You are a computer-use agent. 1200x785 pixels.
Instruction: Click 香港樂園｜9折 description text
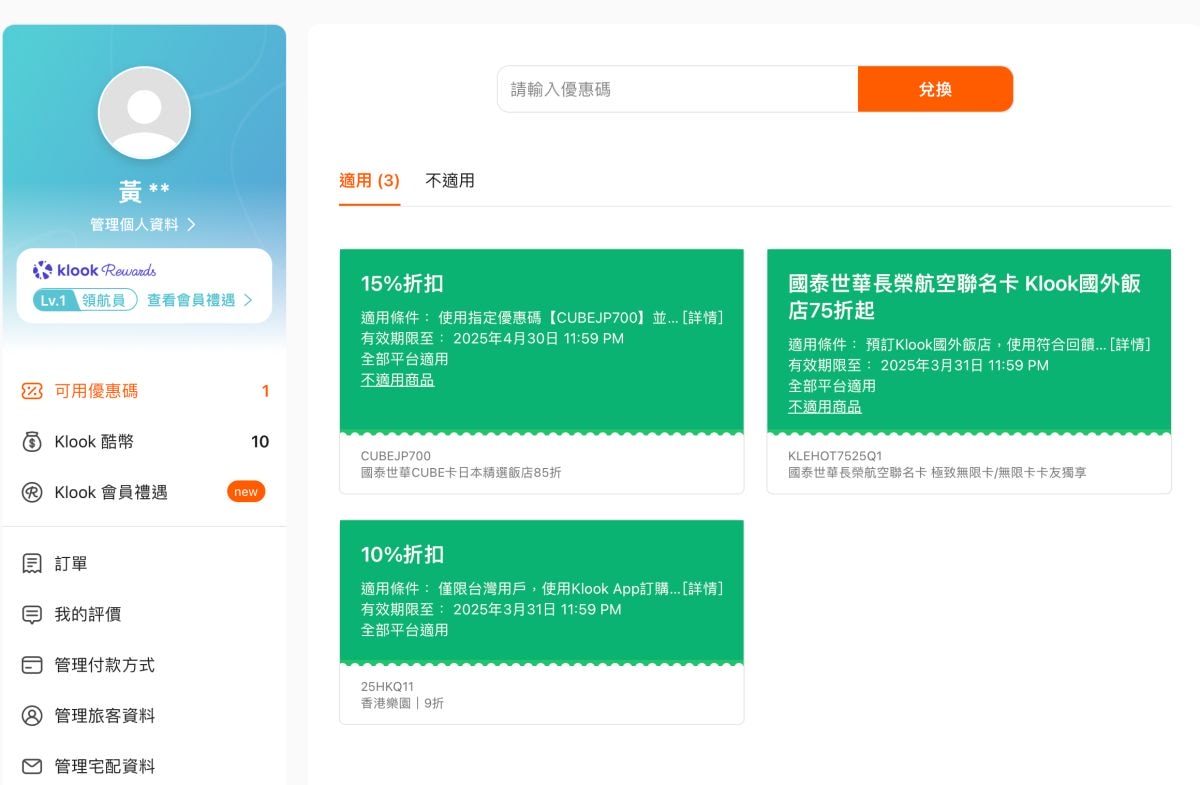click(x=402, y=703)
